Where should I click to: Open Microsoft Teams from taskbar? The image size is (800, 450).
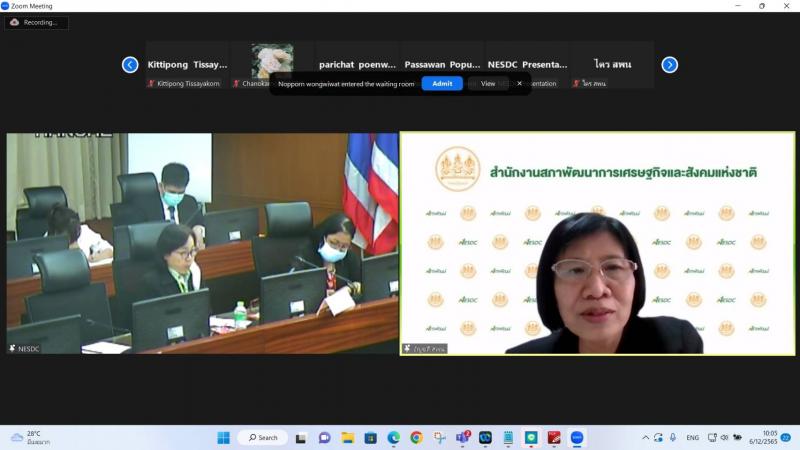[463, 438]
